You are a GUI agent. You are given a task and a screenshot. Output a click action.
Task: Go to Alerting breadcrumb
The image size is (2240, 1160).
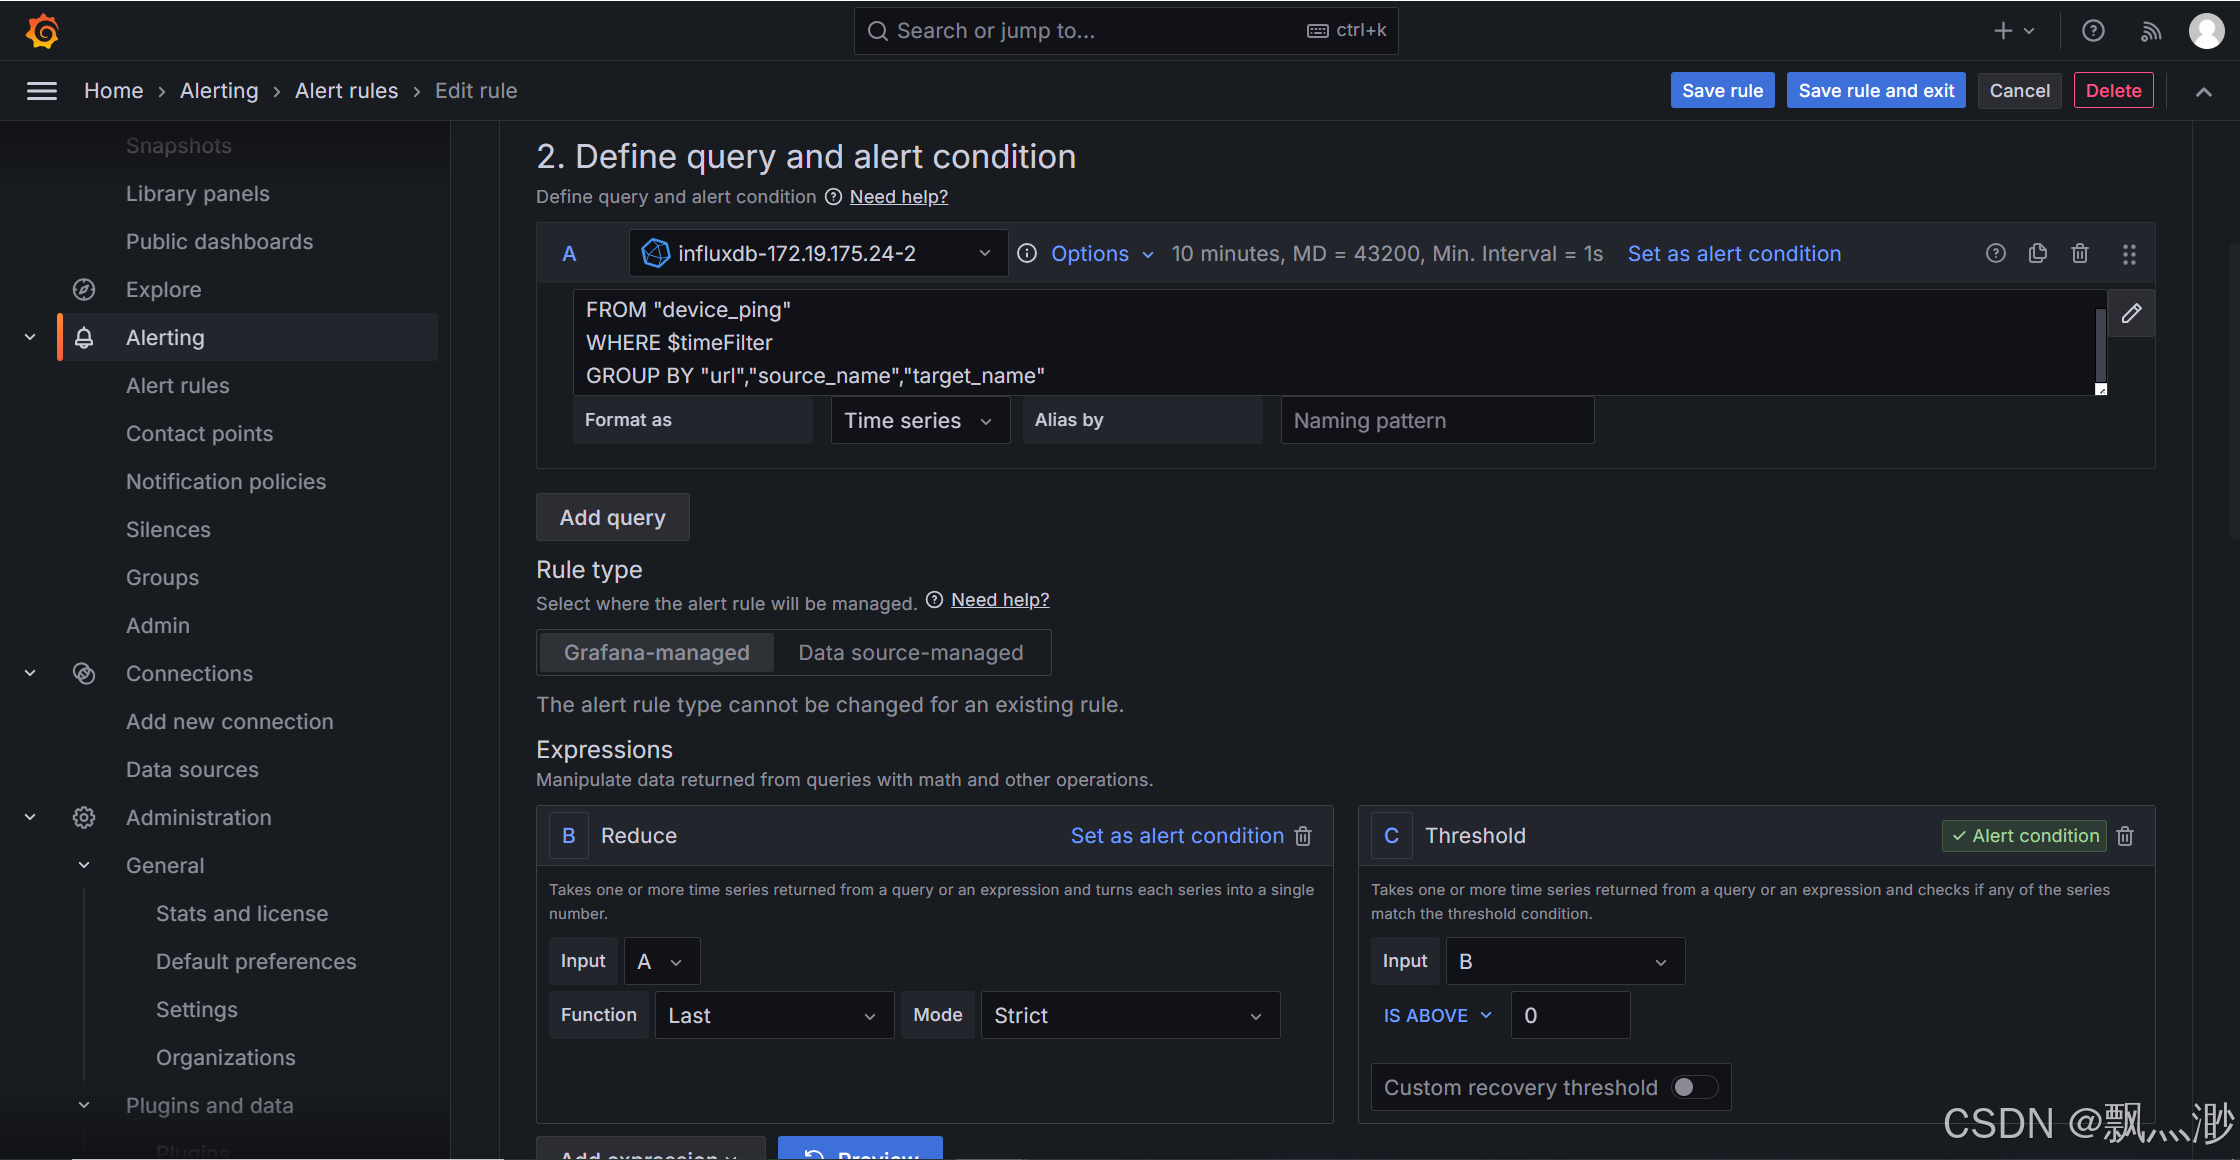(219, 91)
